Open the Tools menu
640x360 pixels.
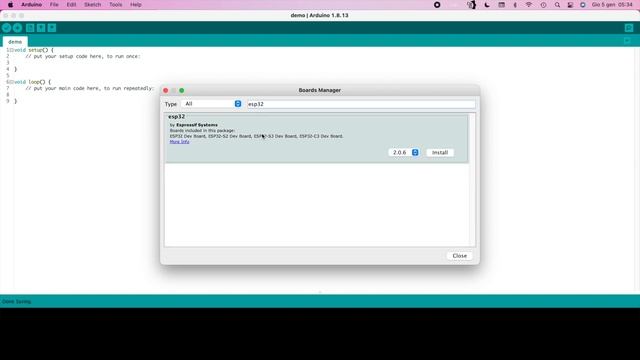[116, 5]
